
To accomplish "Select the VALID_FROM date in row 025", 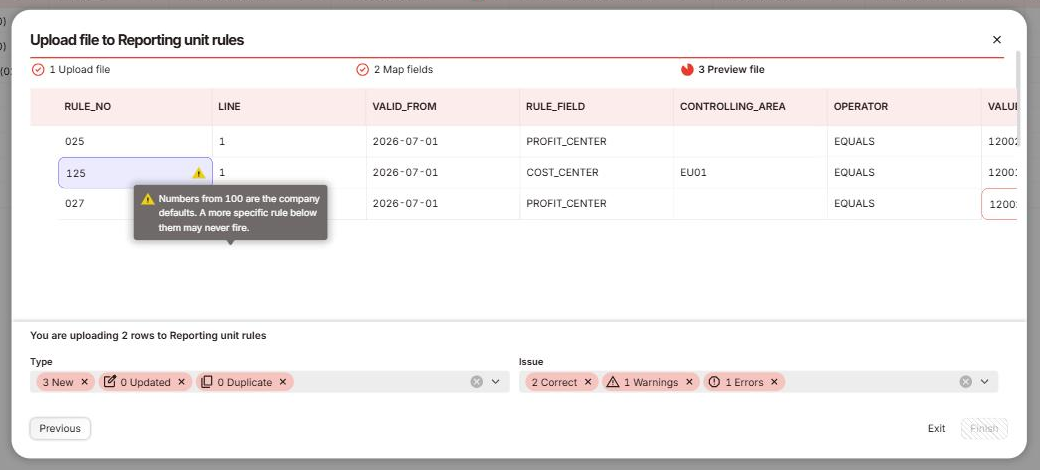I will tap(443, 142).
